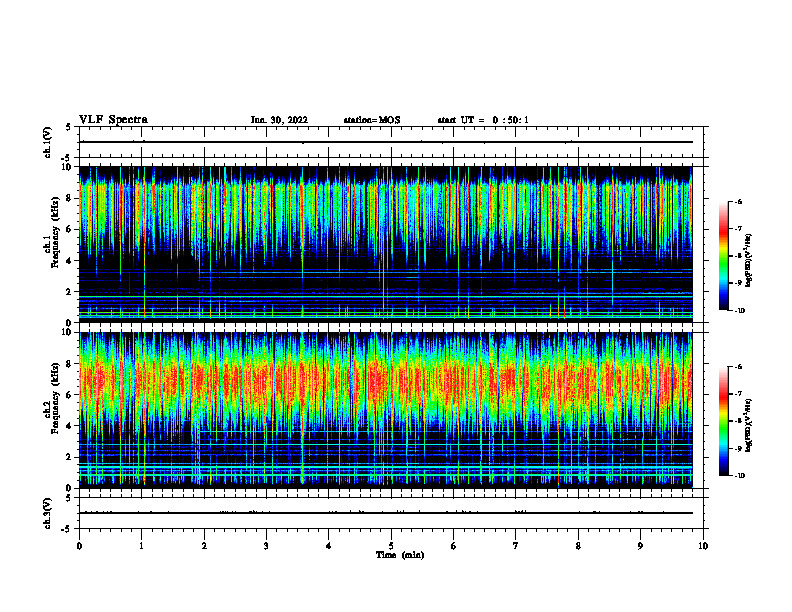Click the time axis tick label "9"

point(640,546)
